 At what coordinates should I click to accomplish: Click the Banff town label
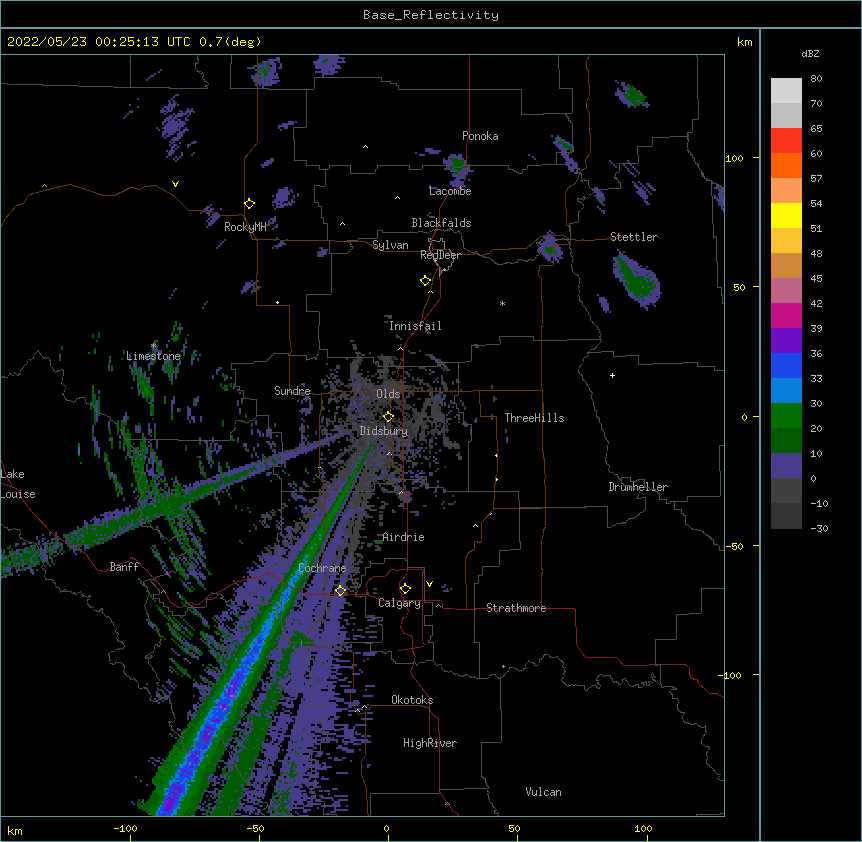tap(124, 567)
